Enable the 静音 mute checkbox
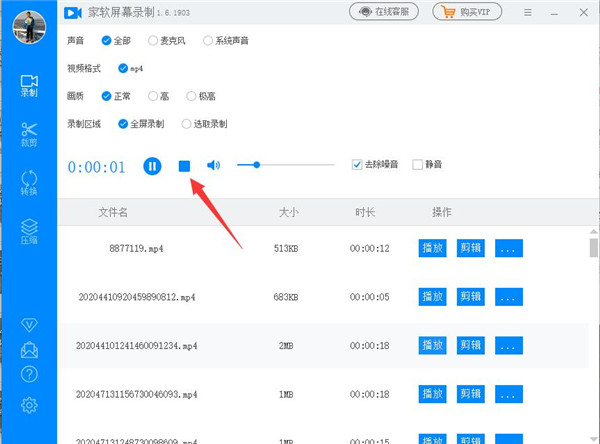This screenshot has width=600, height=444. [x=417, y=164]
